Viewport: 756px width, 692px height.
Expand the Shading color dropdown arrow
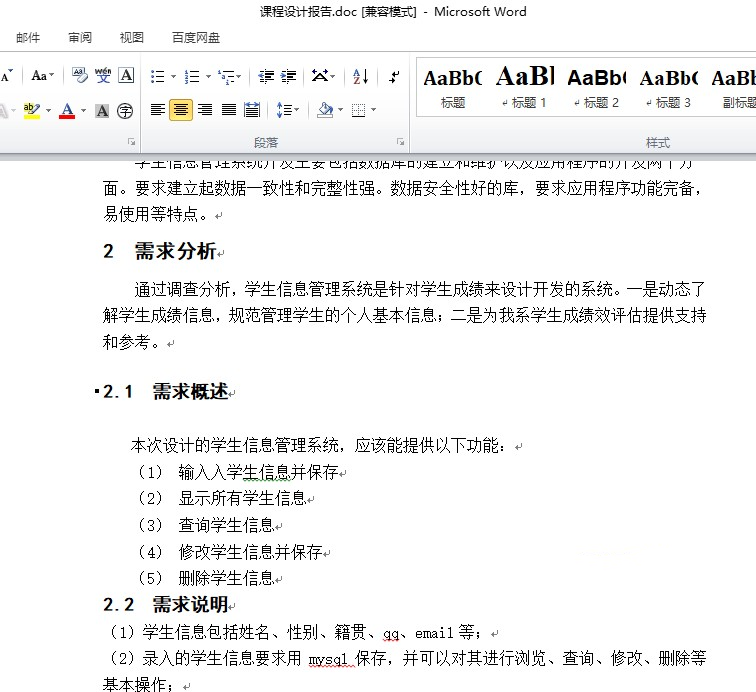coord(340,110)
